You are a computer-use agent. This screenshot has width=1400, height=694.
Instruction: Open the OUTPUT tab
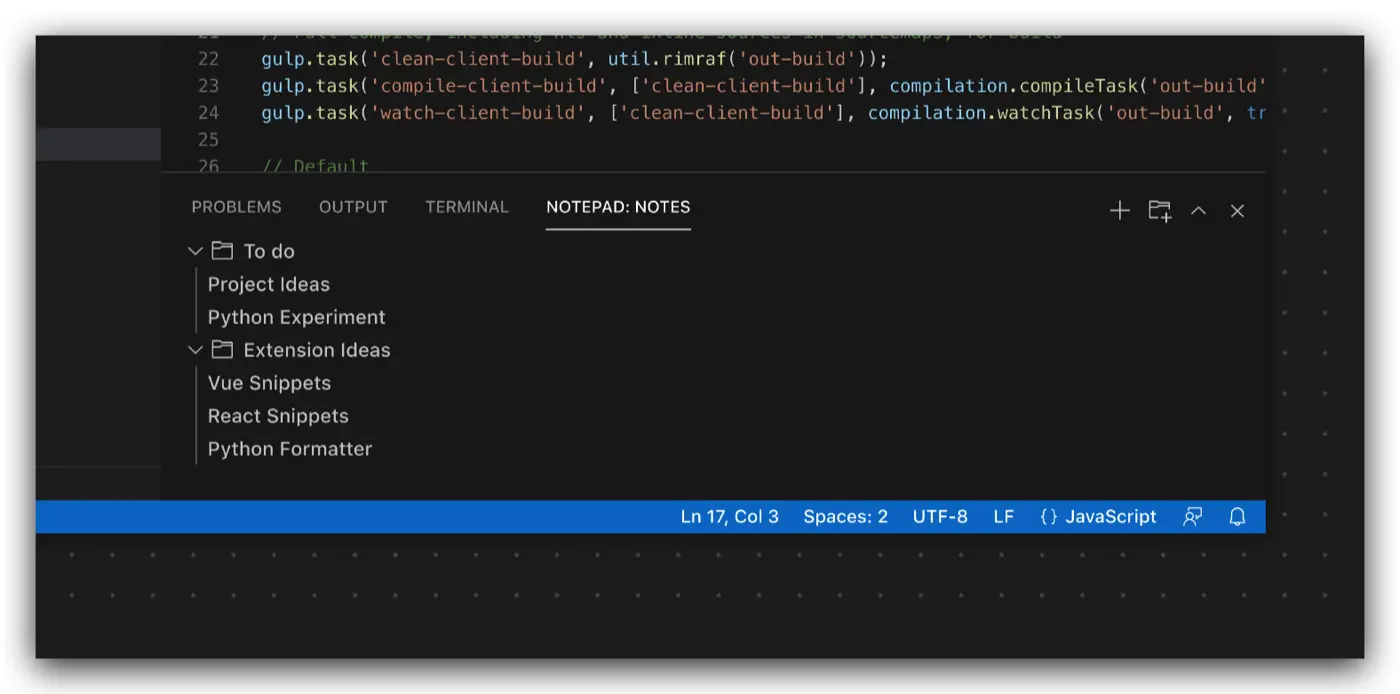tap(353, 207)
